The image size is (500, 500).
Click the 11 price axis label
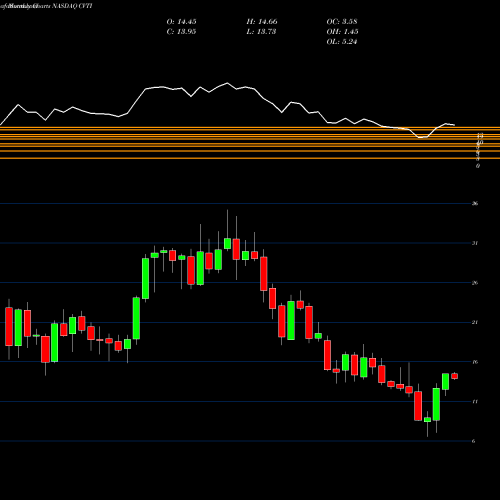tap(475, 402)
